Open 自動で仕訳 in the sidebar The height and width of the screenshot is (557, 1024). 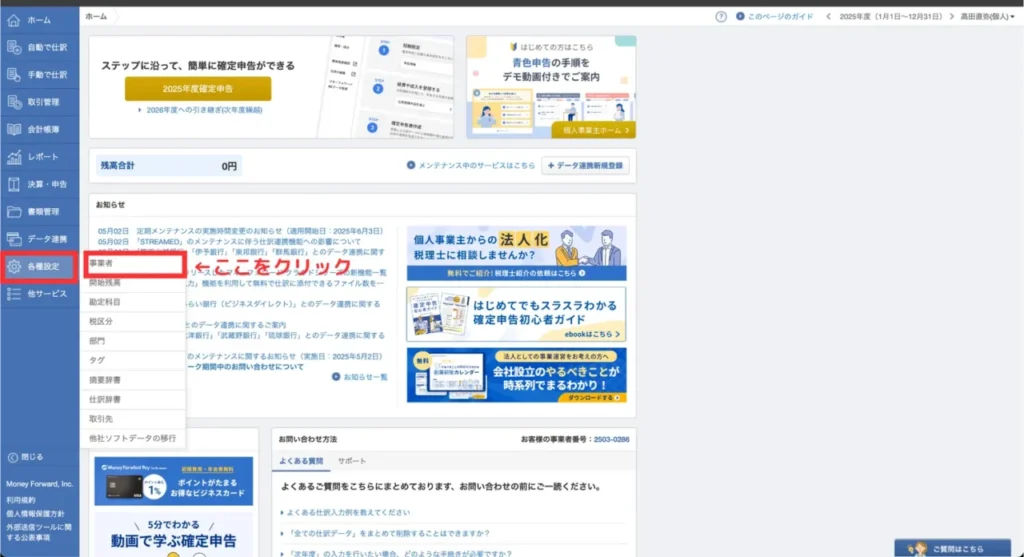point(39,47)
